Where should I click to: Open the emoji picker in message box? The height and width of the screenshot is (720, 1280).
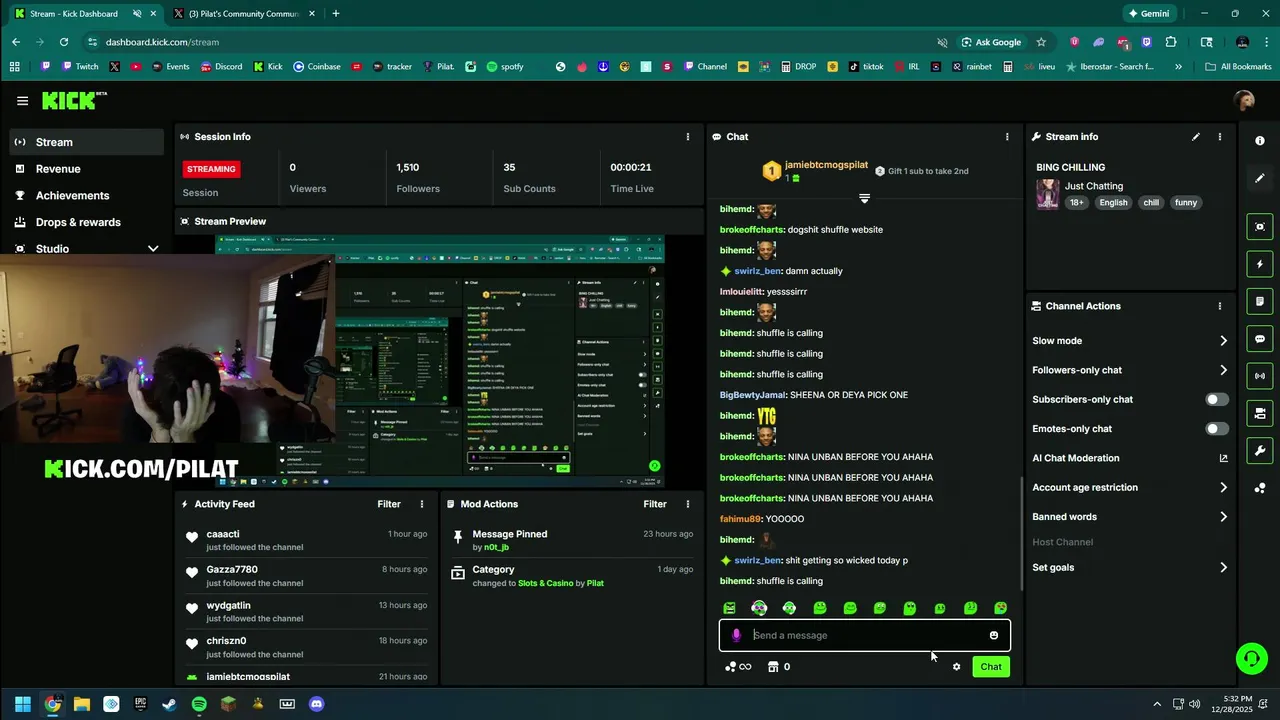[x=993, y=635]
